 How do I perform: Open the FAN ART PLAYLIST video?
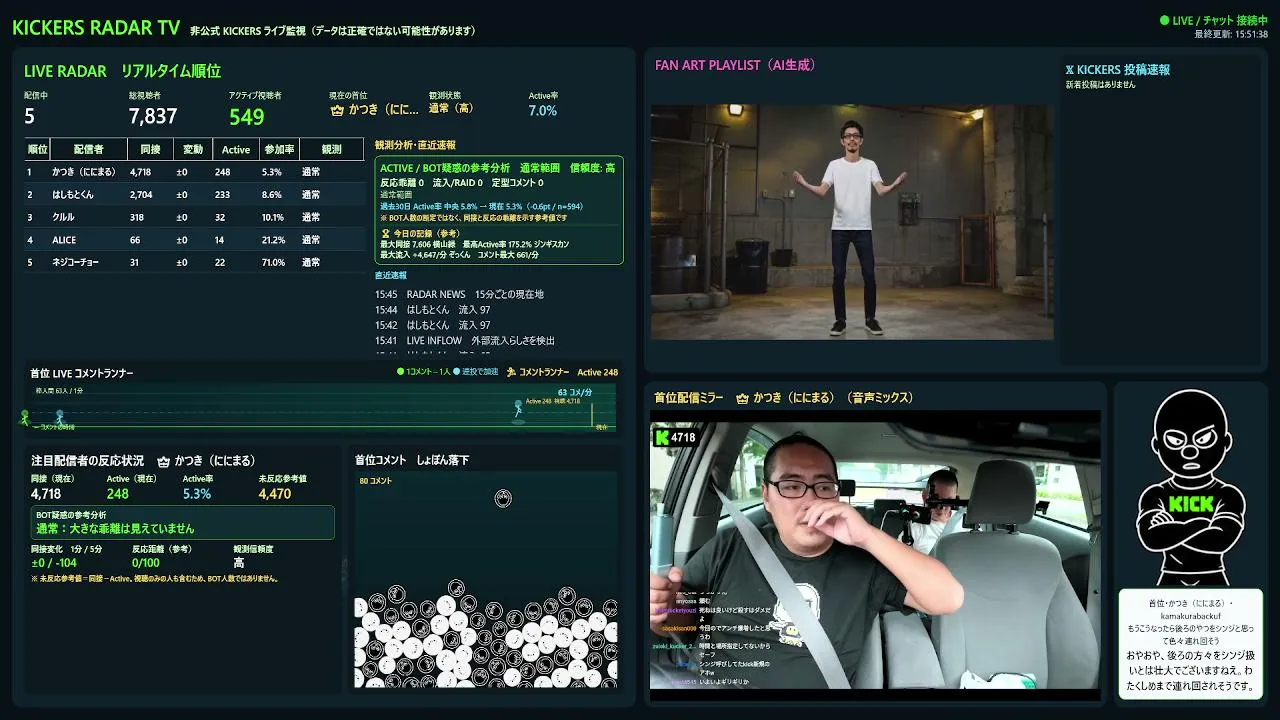coord(852,222)
